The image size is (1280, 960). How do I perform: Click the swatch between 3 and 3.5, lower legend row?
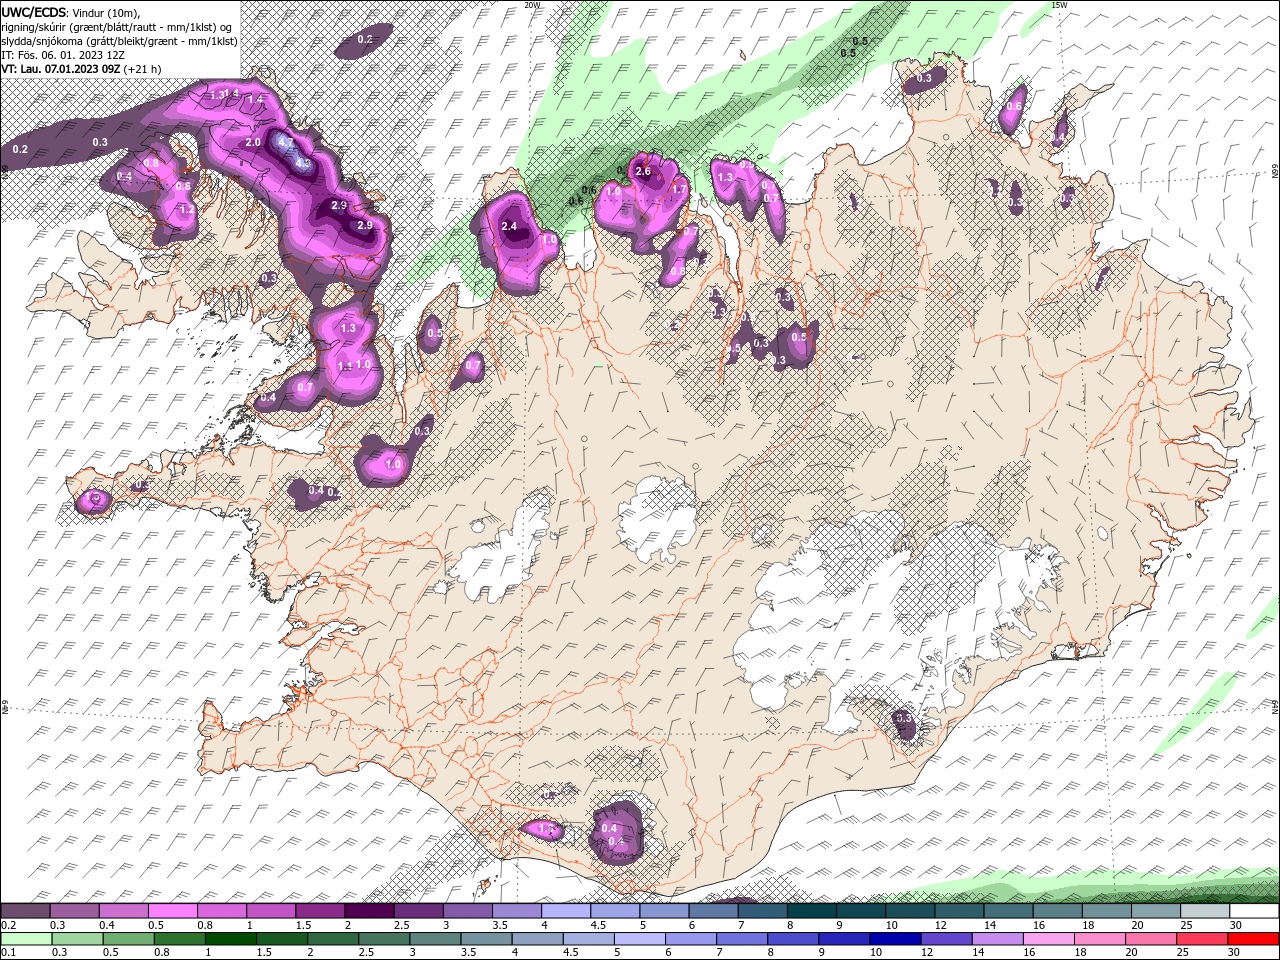(434, 939)
